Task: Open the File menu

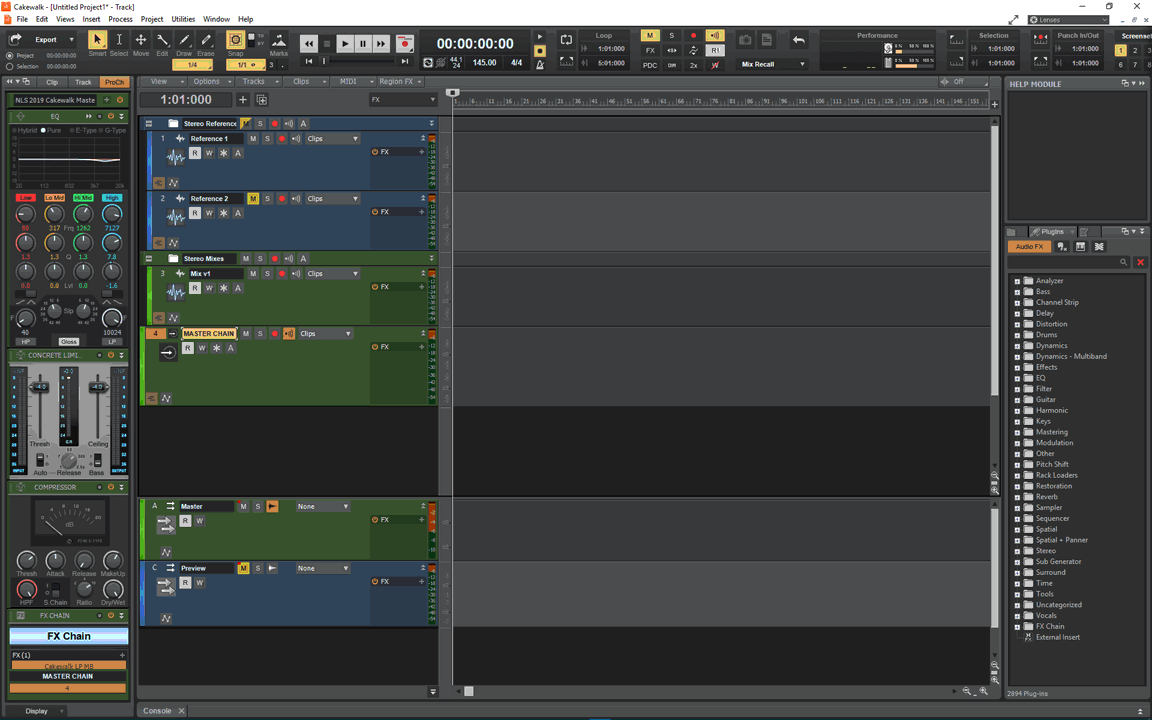Action: coord(22,19)
